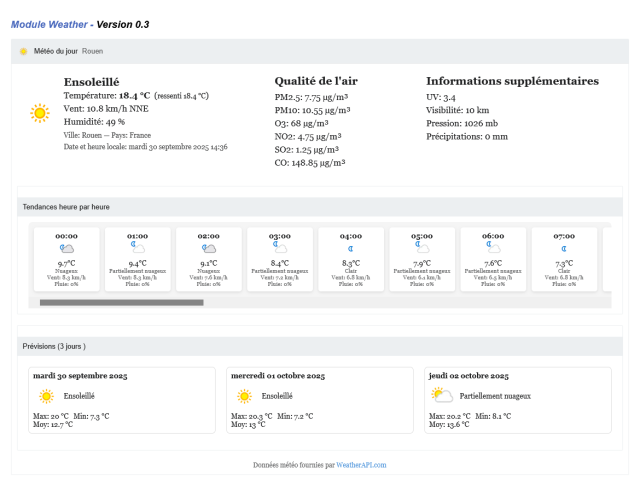The height and width of the screenshot is (486, 640).
Task: Click the Ville: Rouen — Pays: France line
Action: pyautogui.click(x=107, y=135)
